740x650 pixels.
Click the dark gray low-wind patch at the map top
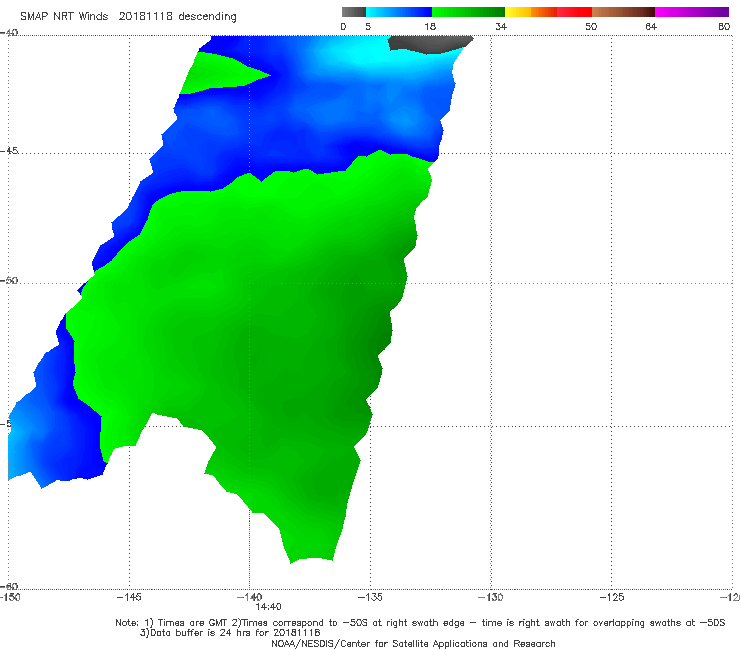coord(429,43)
